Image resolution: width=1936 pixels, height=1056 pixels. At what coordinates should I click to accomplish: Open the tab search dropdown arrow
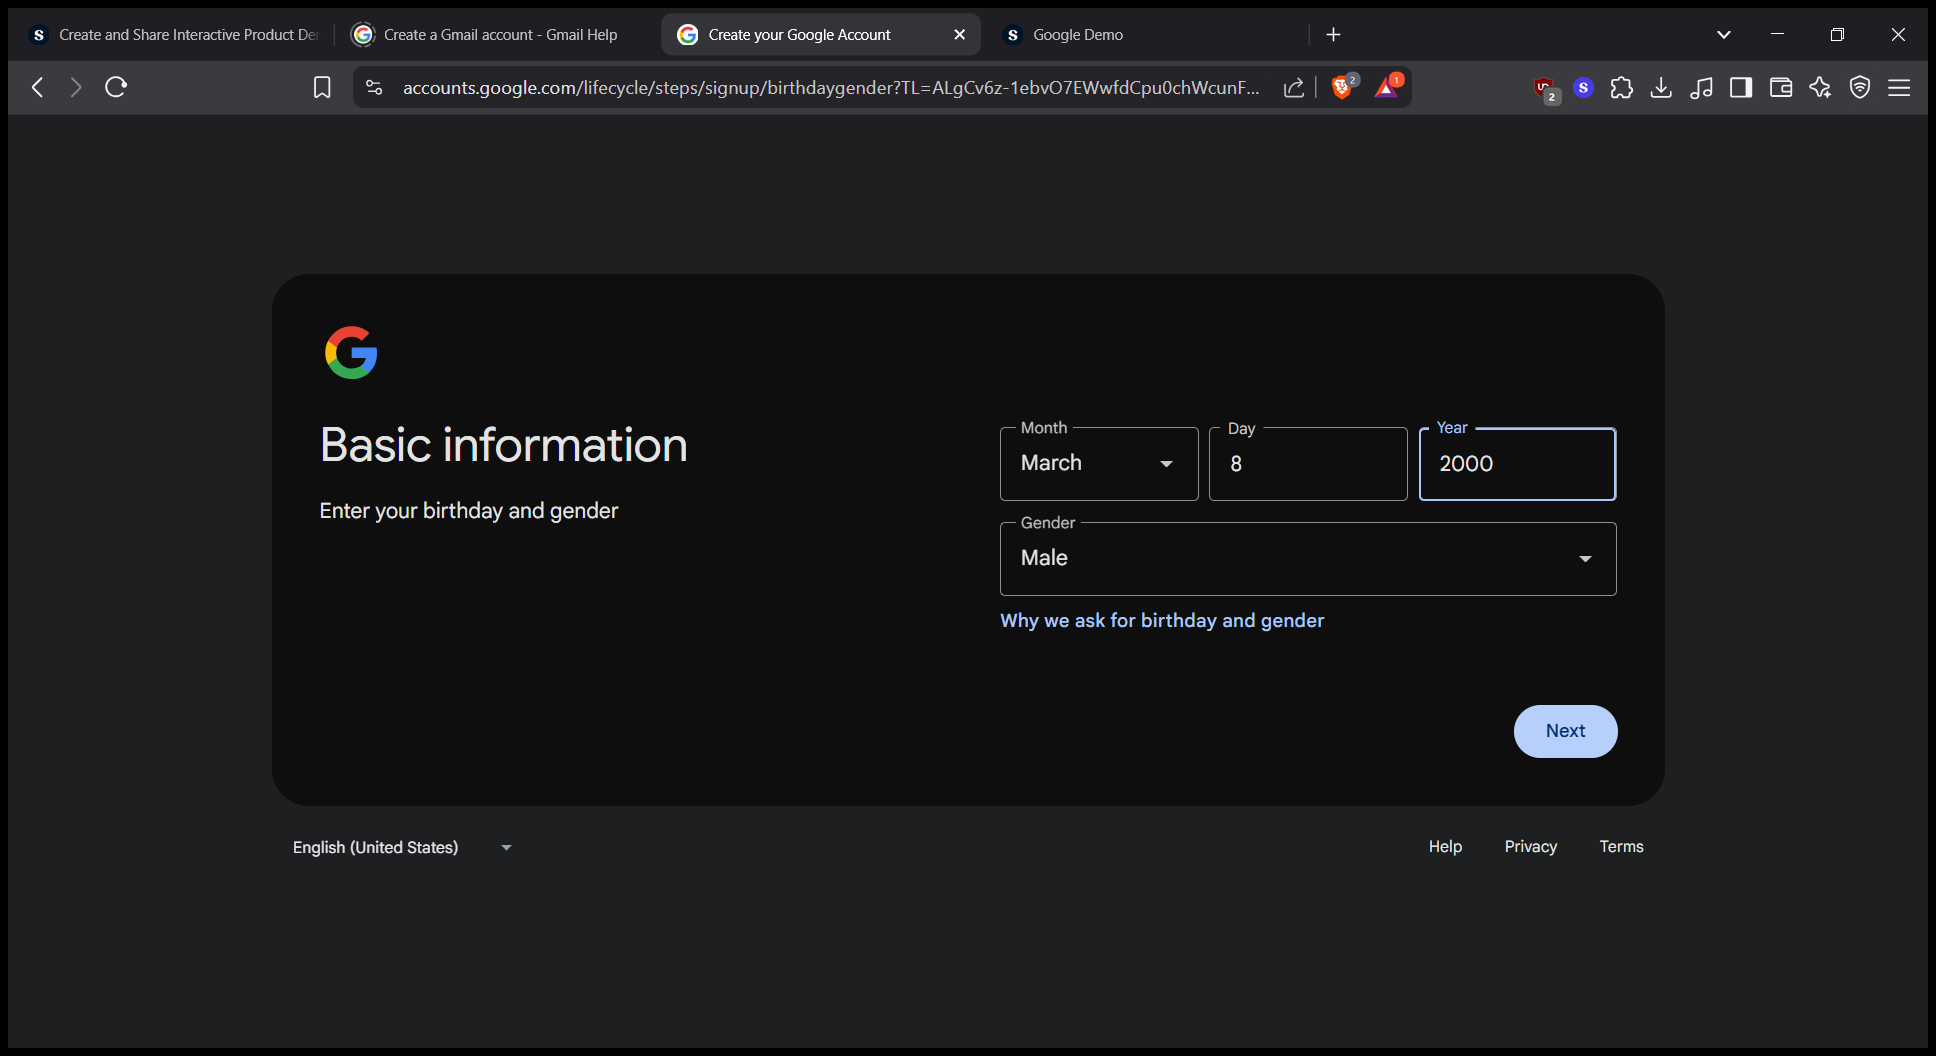click(1724, 35)
